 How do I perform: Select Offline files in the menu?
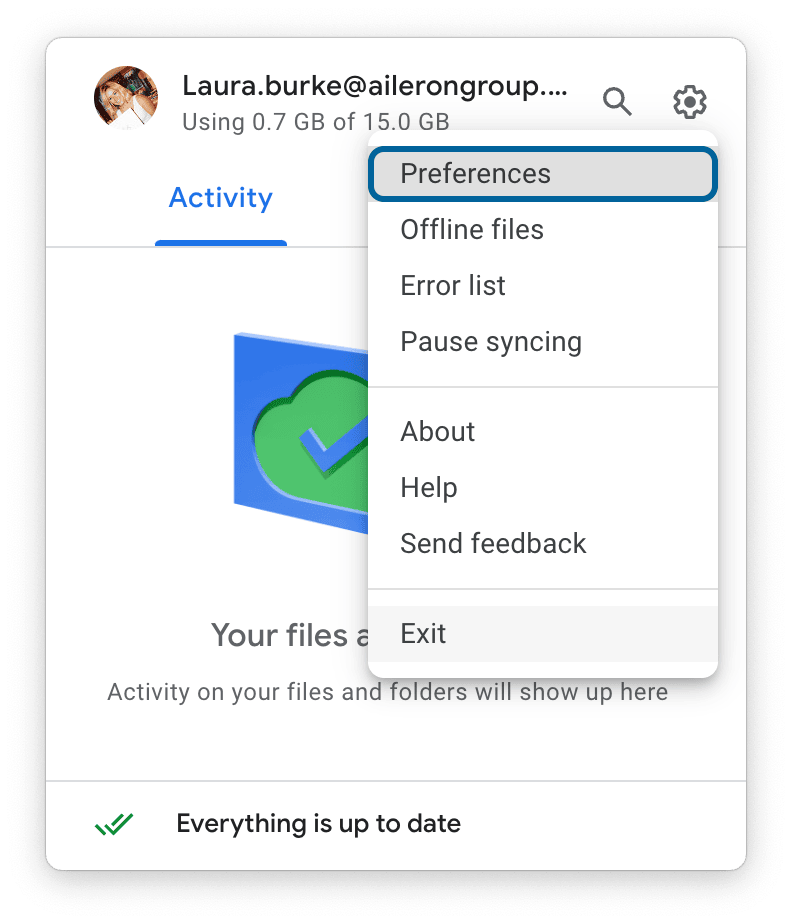coord(472,230)
